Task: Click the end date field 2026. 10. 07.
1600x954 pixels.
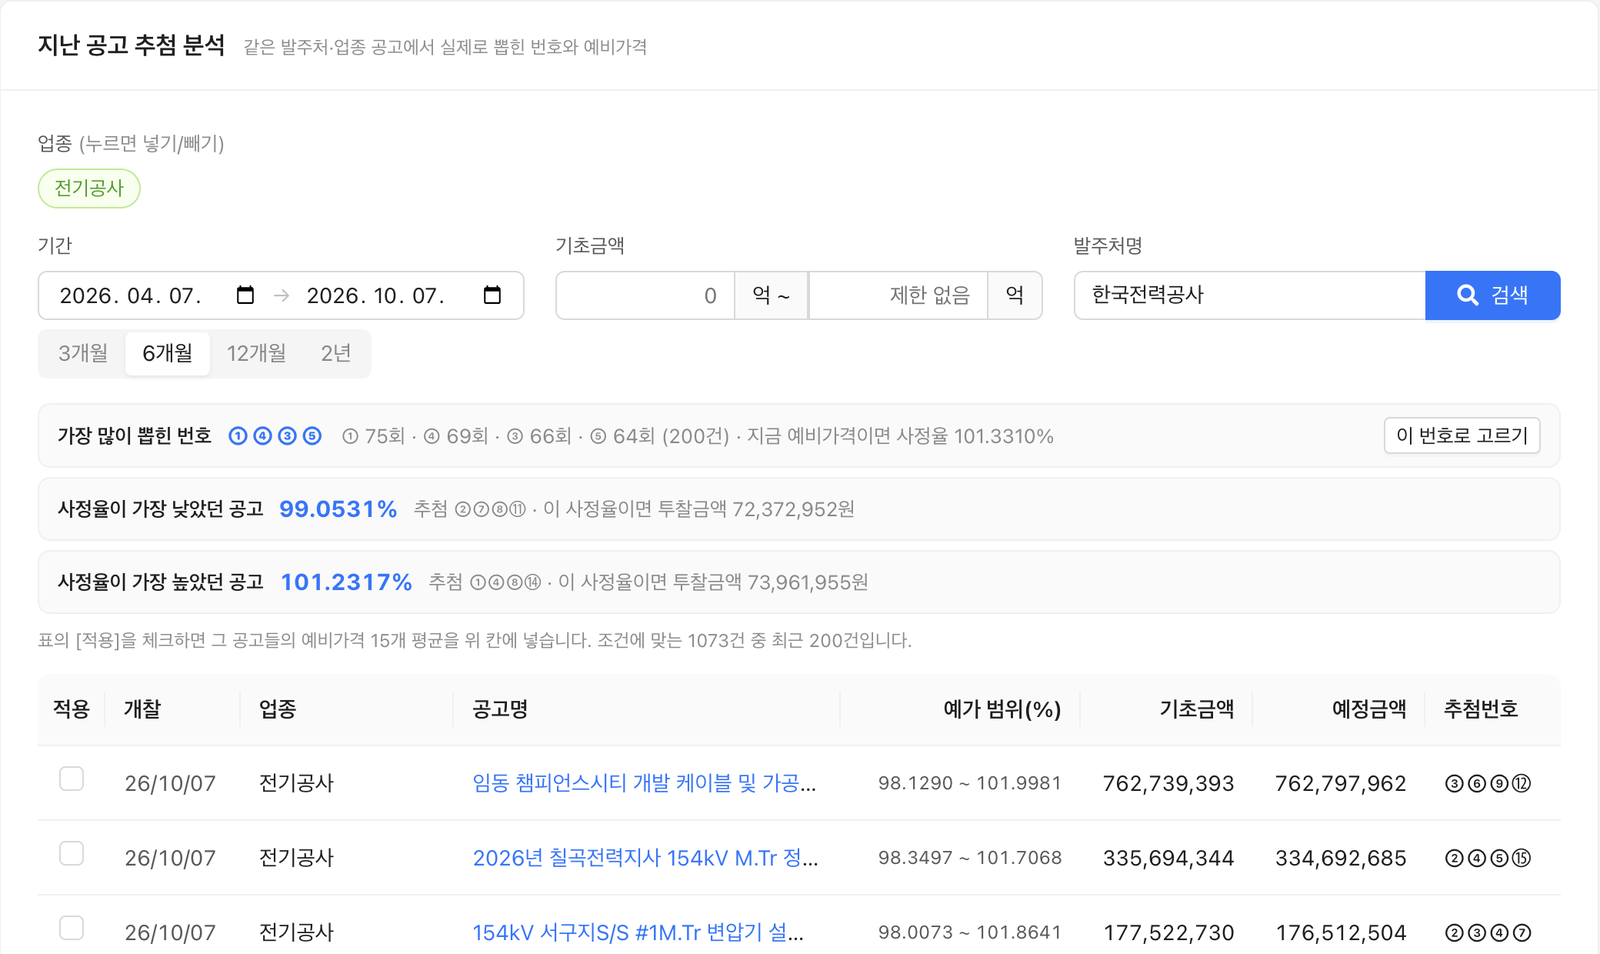Action: pos(376,296)
